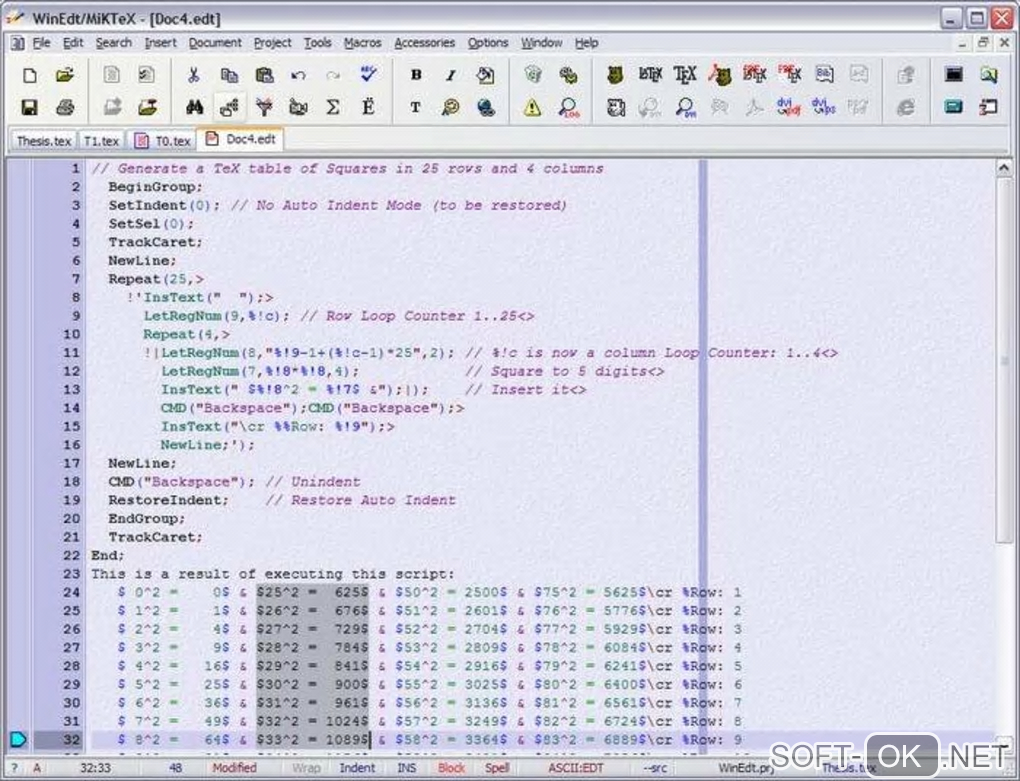Click the Paste clipboard icon
Viewport: 1020px width, 781px height.
(x=264, y=75)
